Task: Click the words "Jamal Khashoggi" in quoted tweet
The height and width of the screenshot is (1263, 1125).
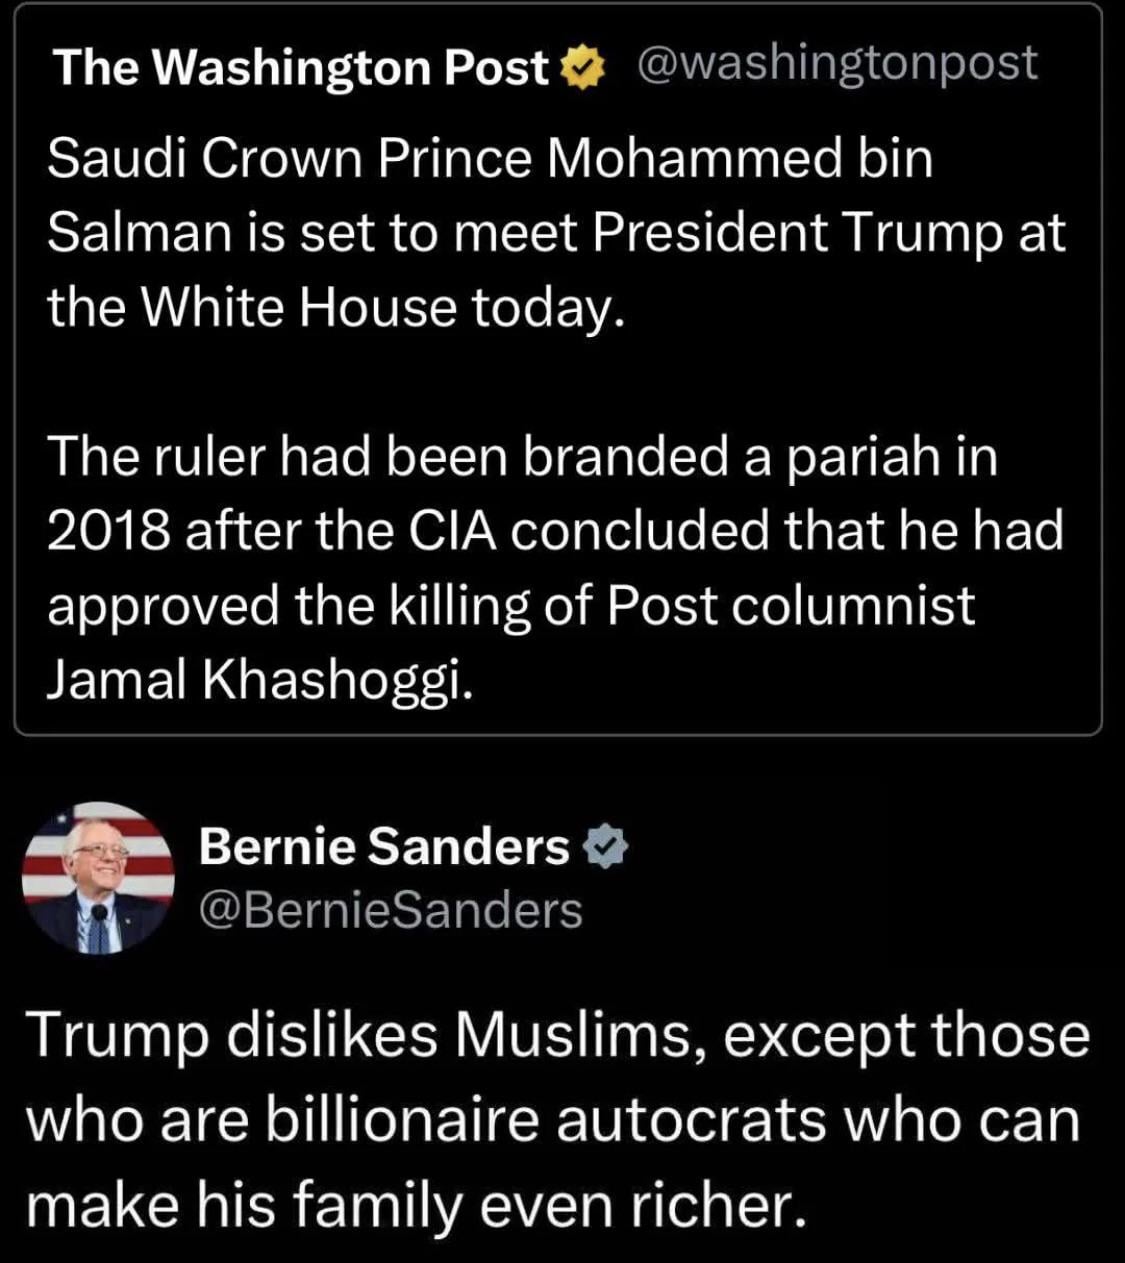Action: tap(258, 680)
